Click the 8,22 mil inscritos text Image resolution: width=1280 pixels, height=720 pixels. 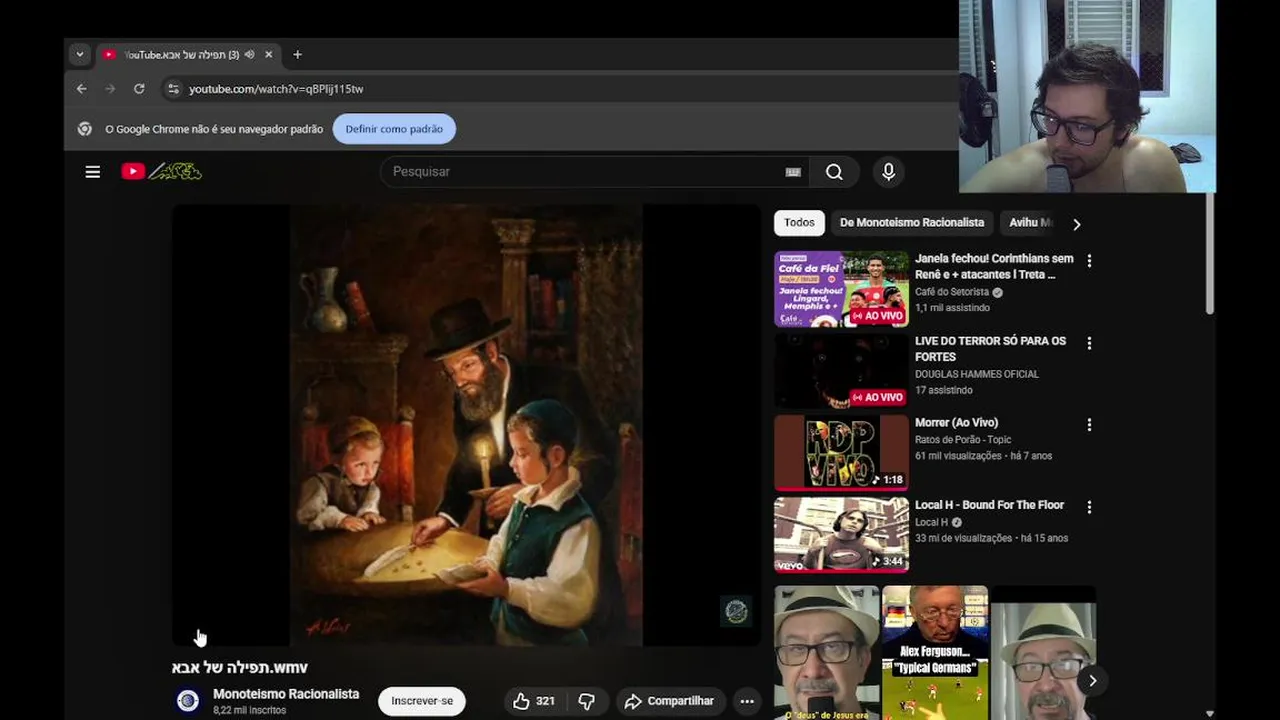coord(249,711)
